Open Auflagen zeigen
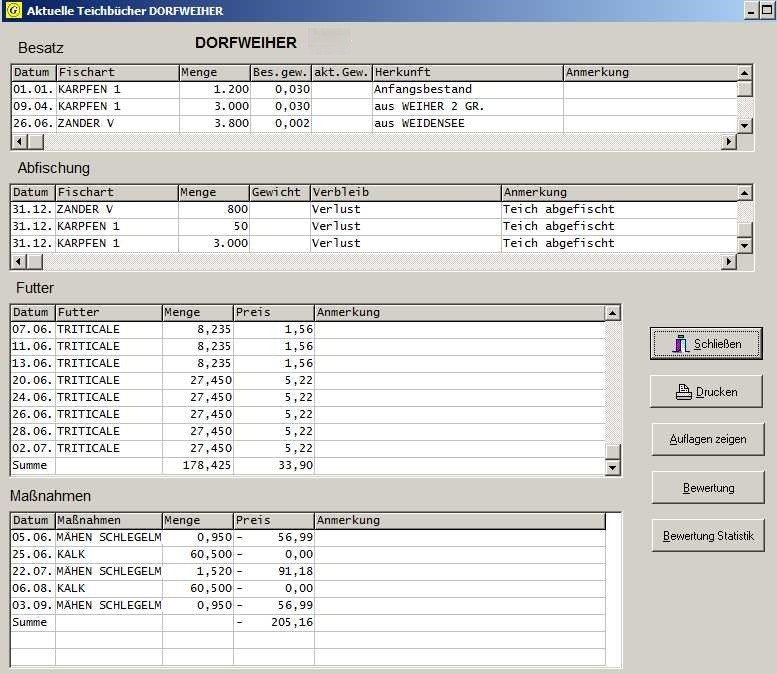 (x=707, y=439)
